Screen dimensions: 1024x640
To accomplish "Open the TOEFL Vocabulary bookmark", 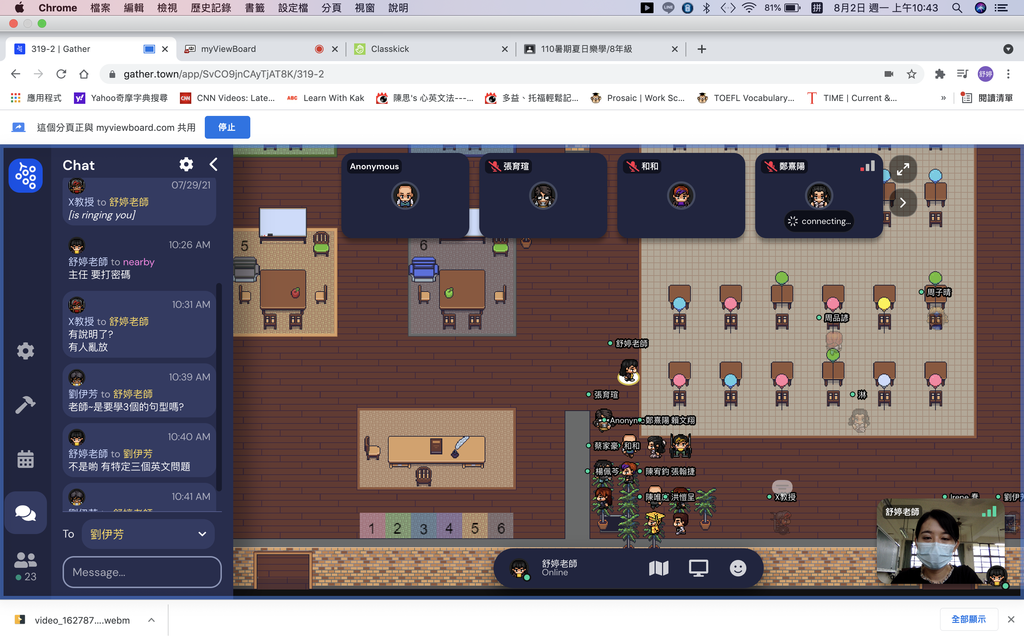I will click(x=746, y=98).
